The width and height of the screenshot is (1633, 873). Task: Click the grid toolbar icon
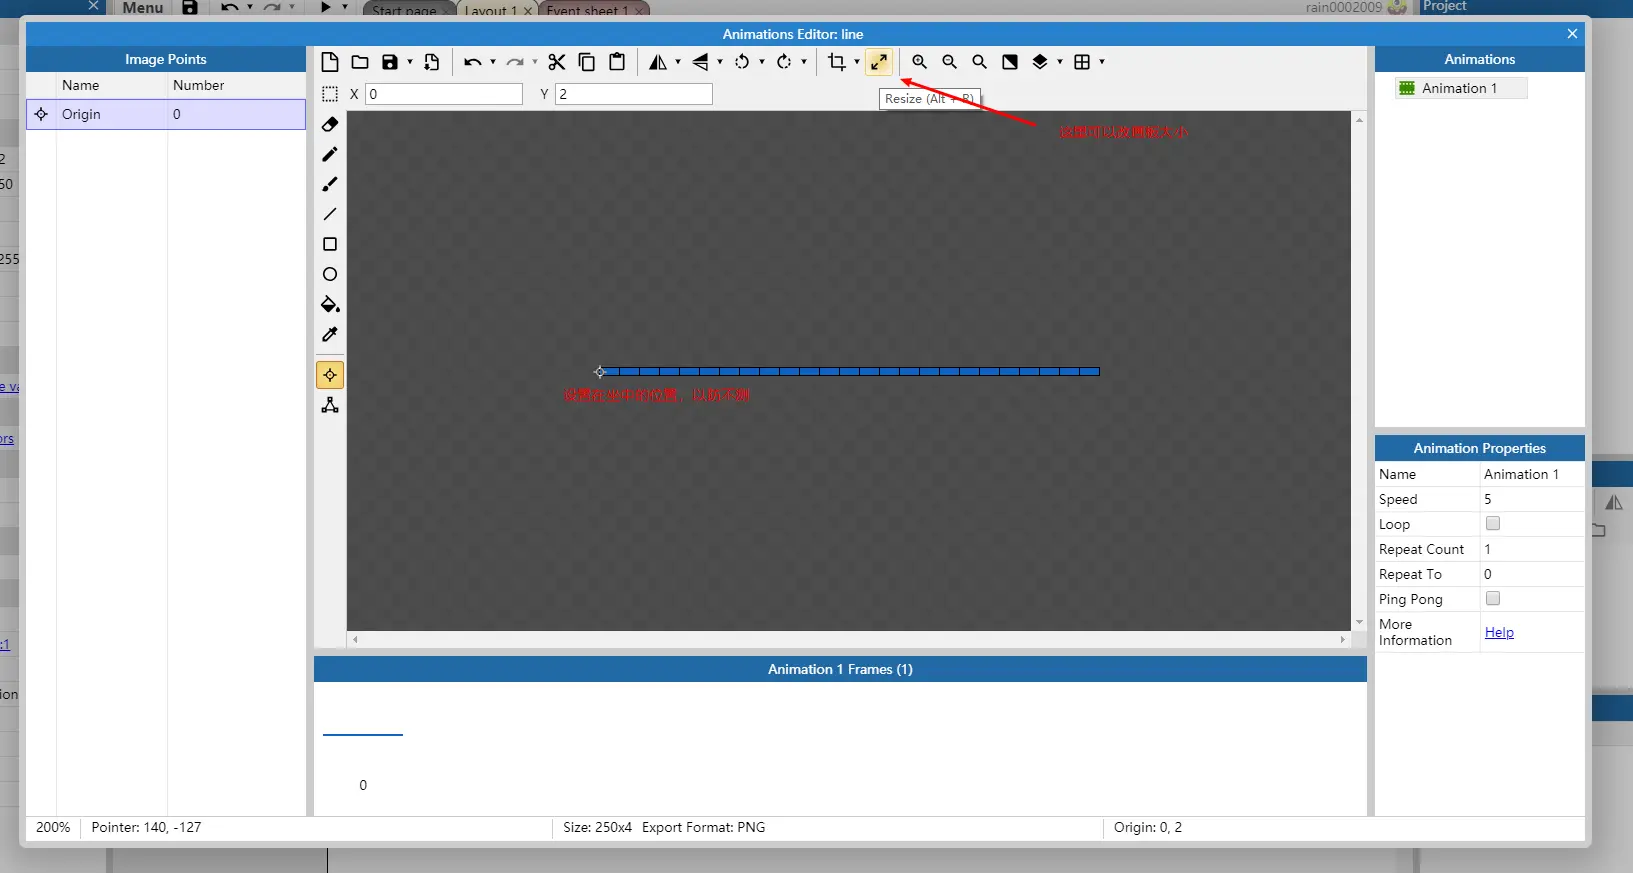tap(1082, 62)
